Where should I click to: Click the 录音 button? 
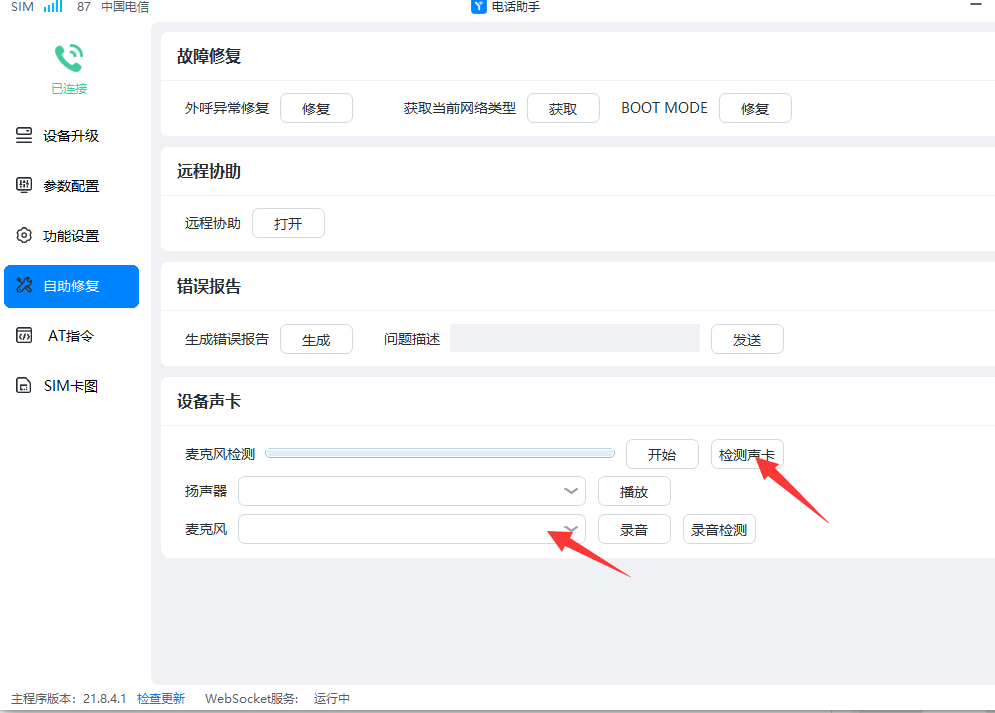click(634, 529)
